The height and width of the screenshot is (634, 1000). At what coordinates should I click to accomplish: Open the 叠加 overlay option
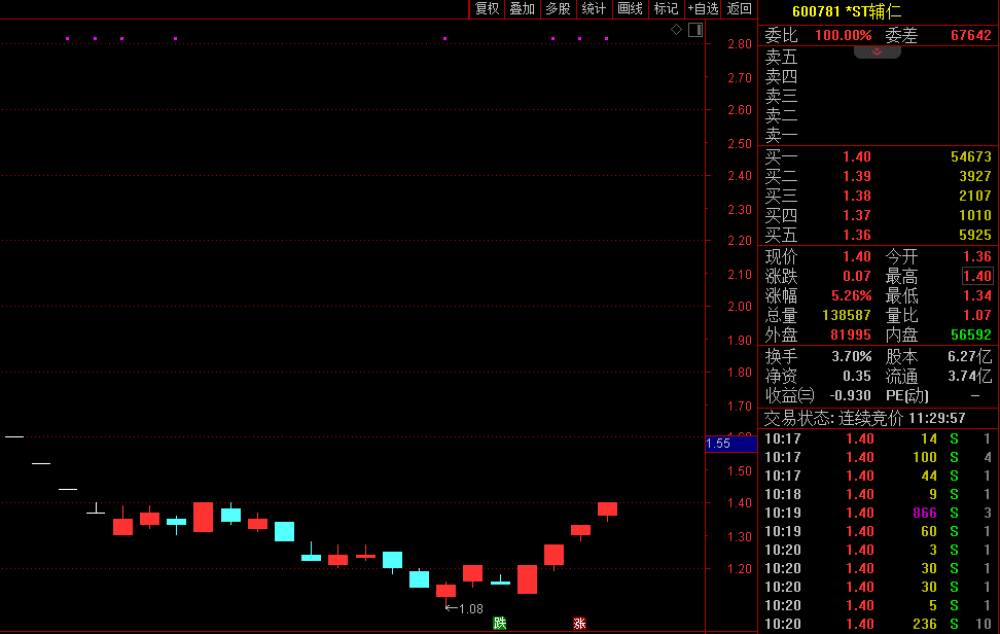tap(522, 9)
